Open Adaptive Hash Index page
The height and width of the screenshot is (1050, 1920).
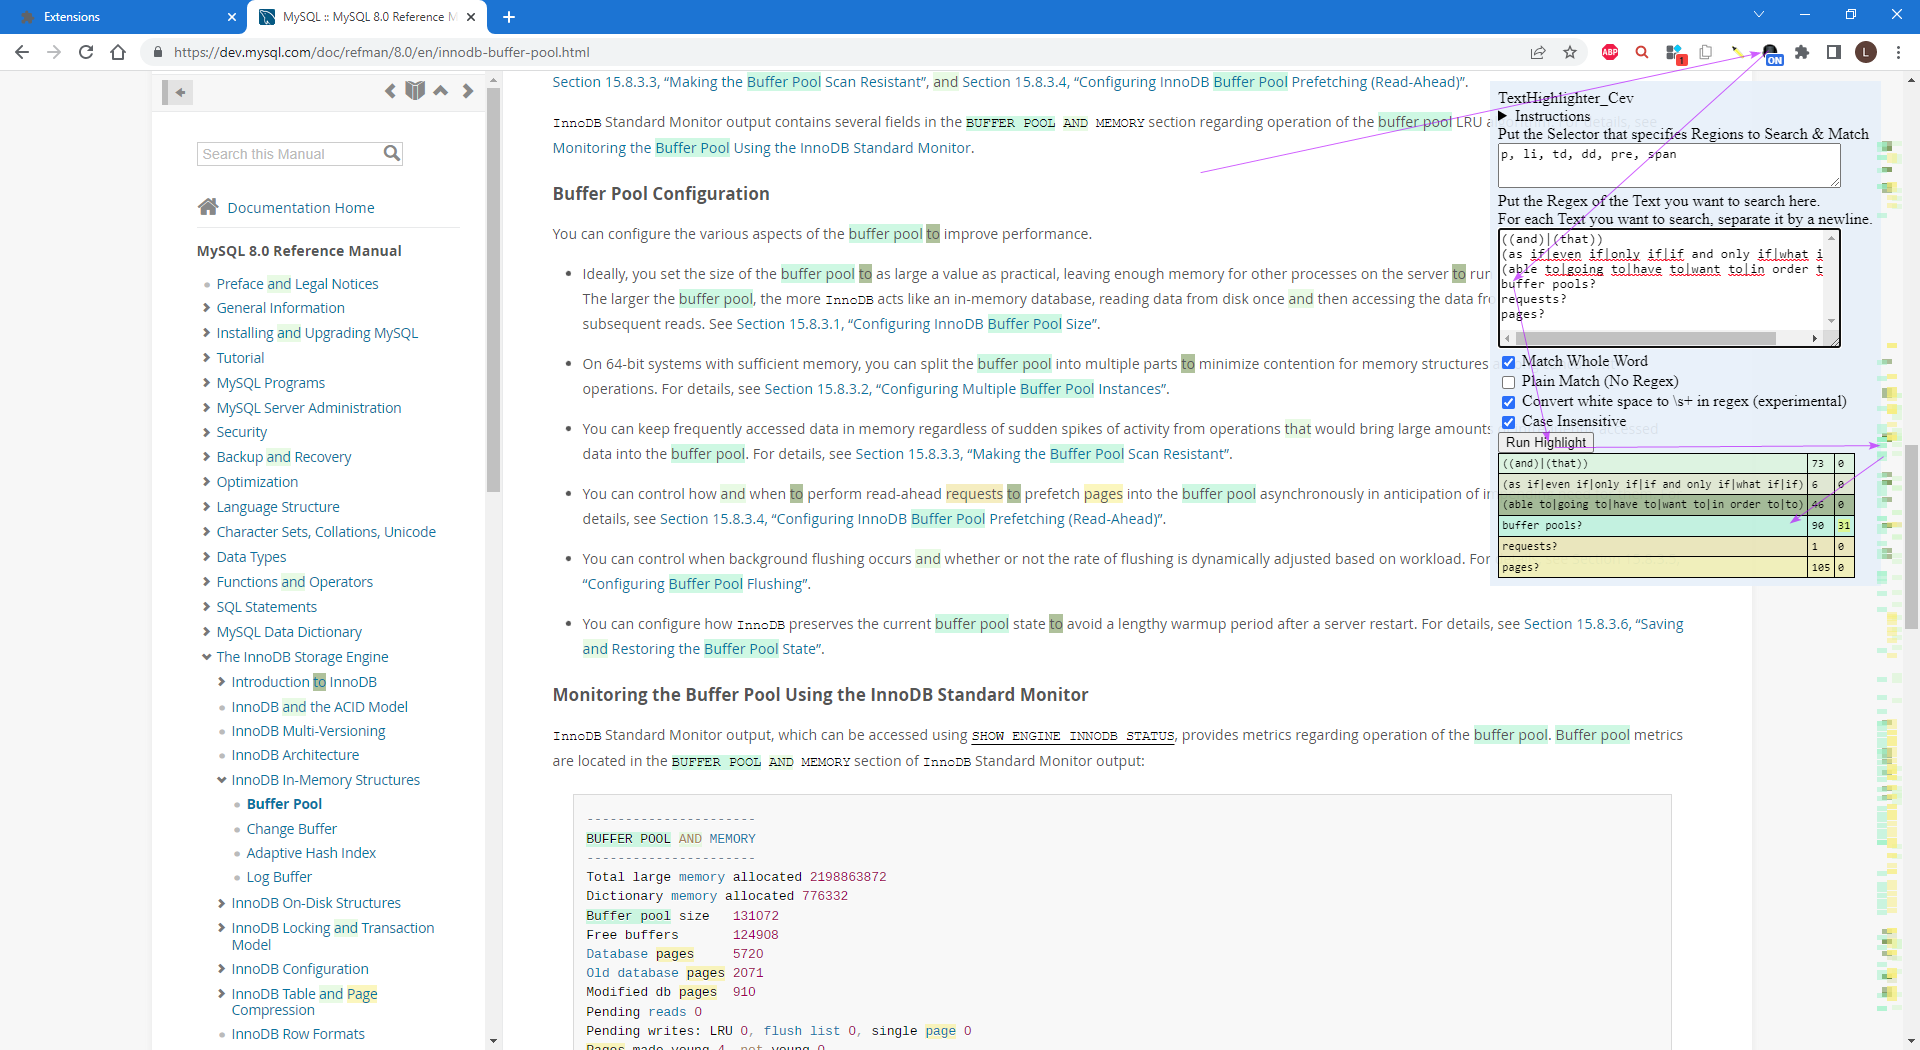[311, 853]
